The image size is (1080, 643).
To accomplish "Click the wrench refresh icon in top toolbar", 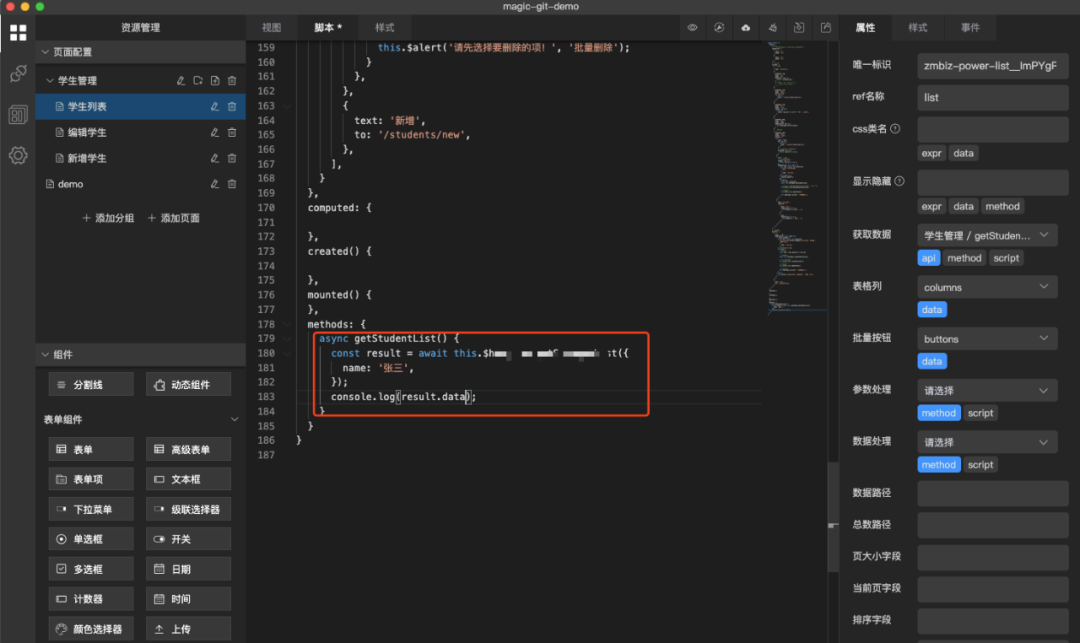I will pyautogui.click(x=719, y=28).
